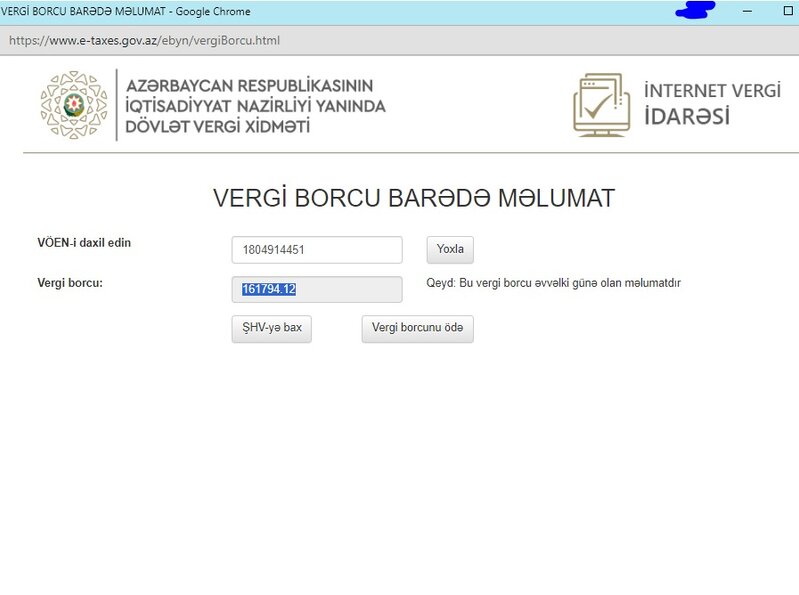Click the Qeyd note about previous day
This screenshot has height=595, width=799.
pos(553,283)
